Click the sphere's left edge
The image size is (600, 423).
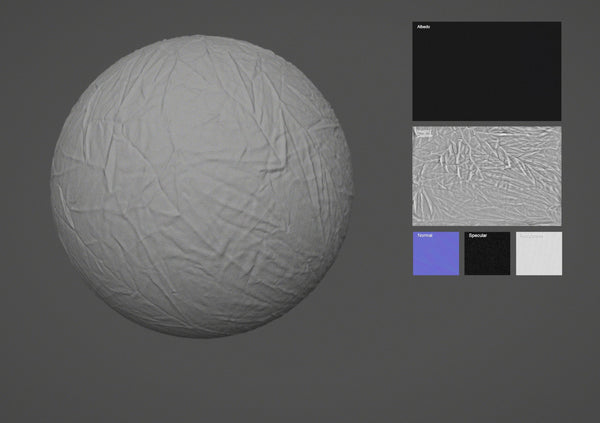53,186
